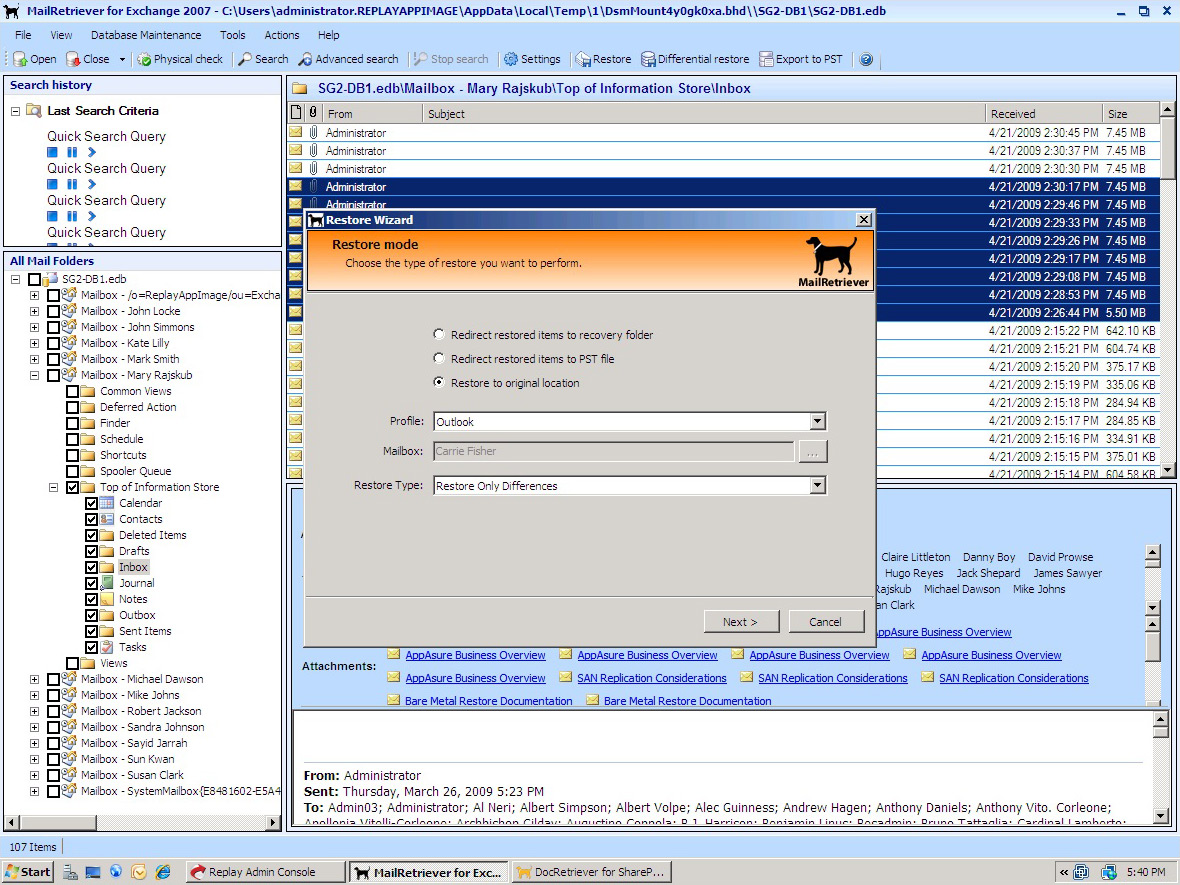
Task: Expand Mailbox - Michael Dawson tree node
Action: pyautogui.click(x=35, y=679)
